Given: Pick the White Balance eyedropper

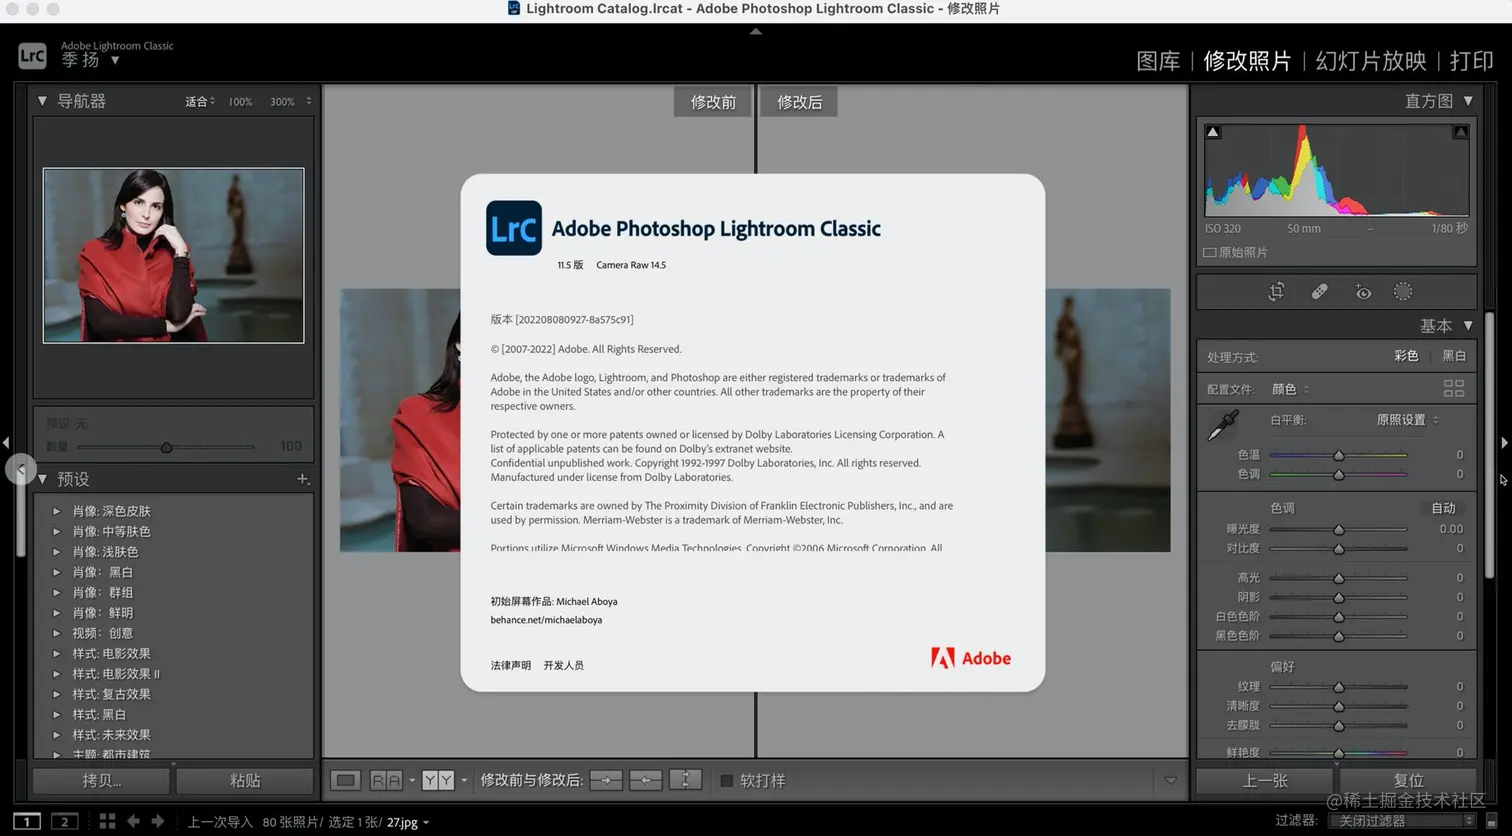Looking at the screenshot, I should (1223, 425).
